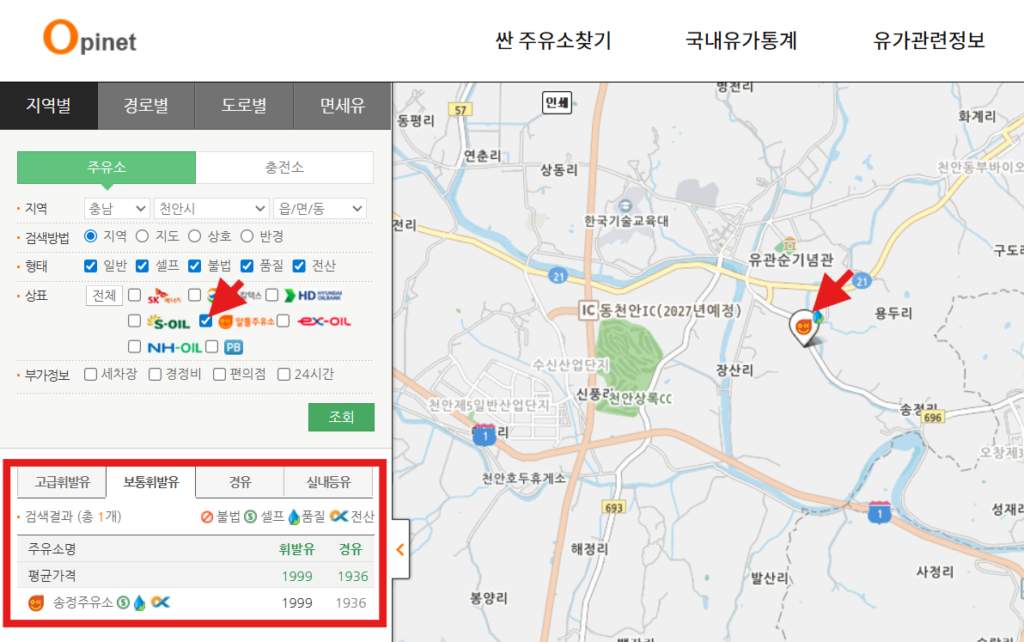Switch to the 경로별 tab
The image size is (1024, 642).
tap(146, 106)
